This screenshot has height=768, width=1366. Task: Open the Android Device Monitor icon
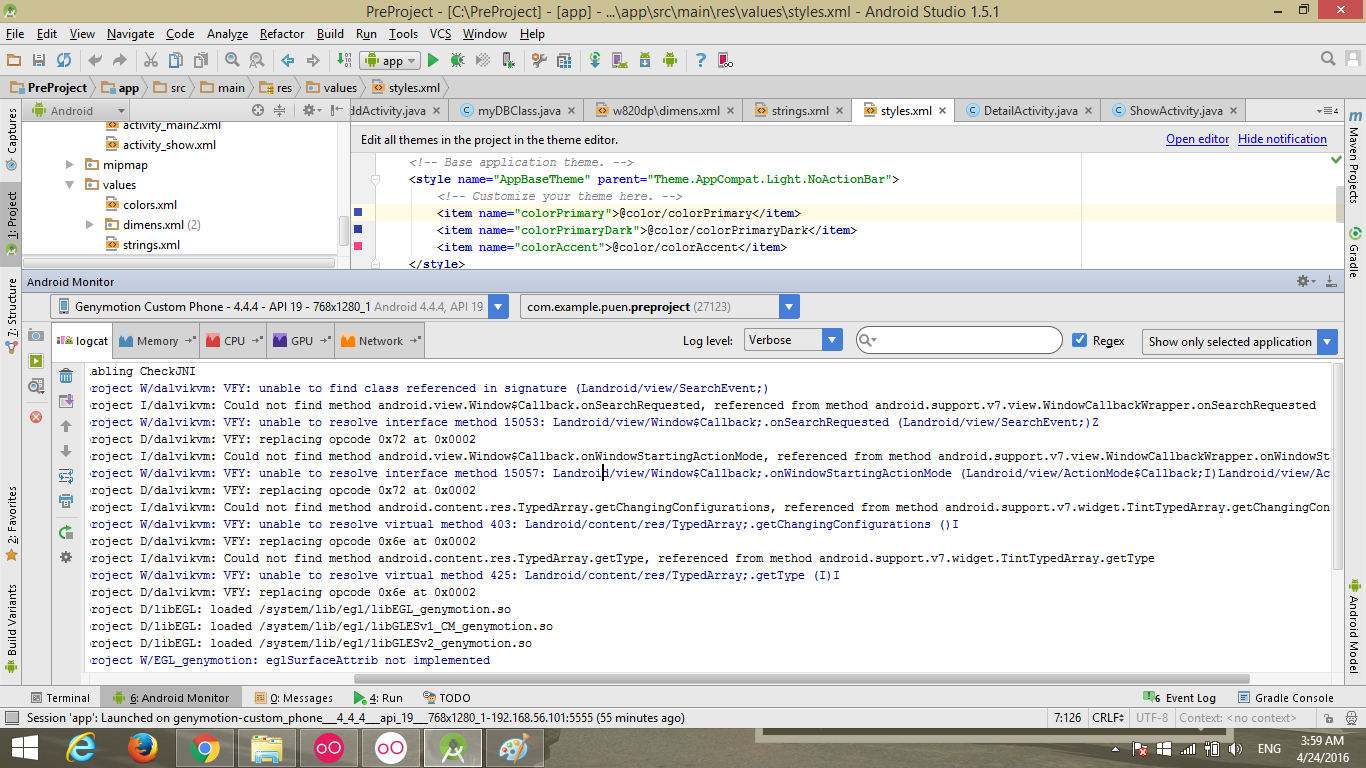670,60
